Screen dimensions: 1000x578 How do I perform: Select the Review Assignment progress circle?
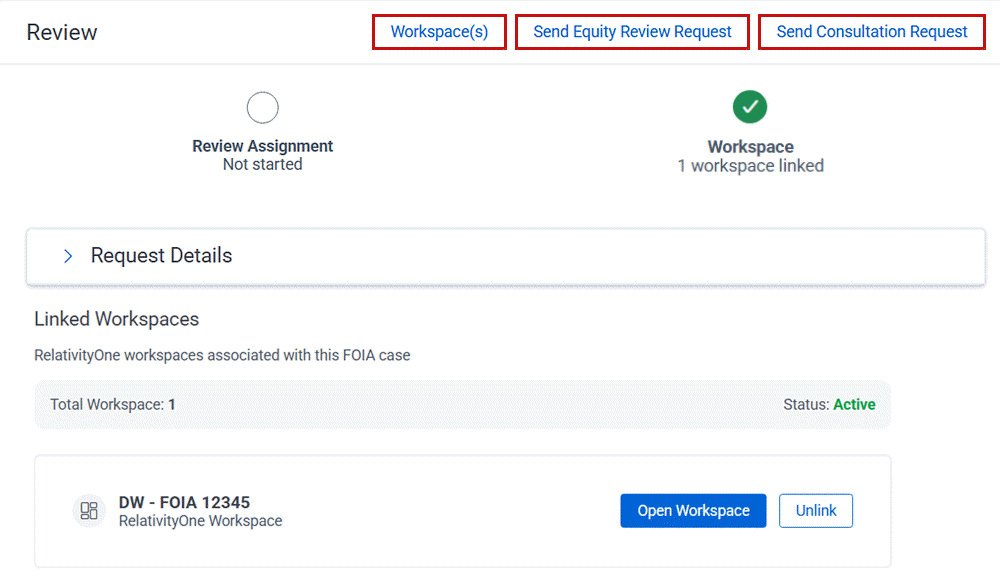262,107
